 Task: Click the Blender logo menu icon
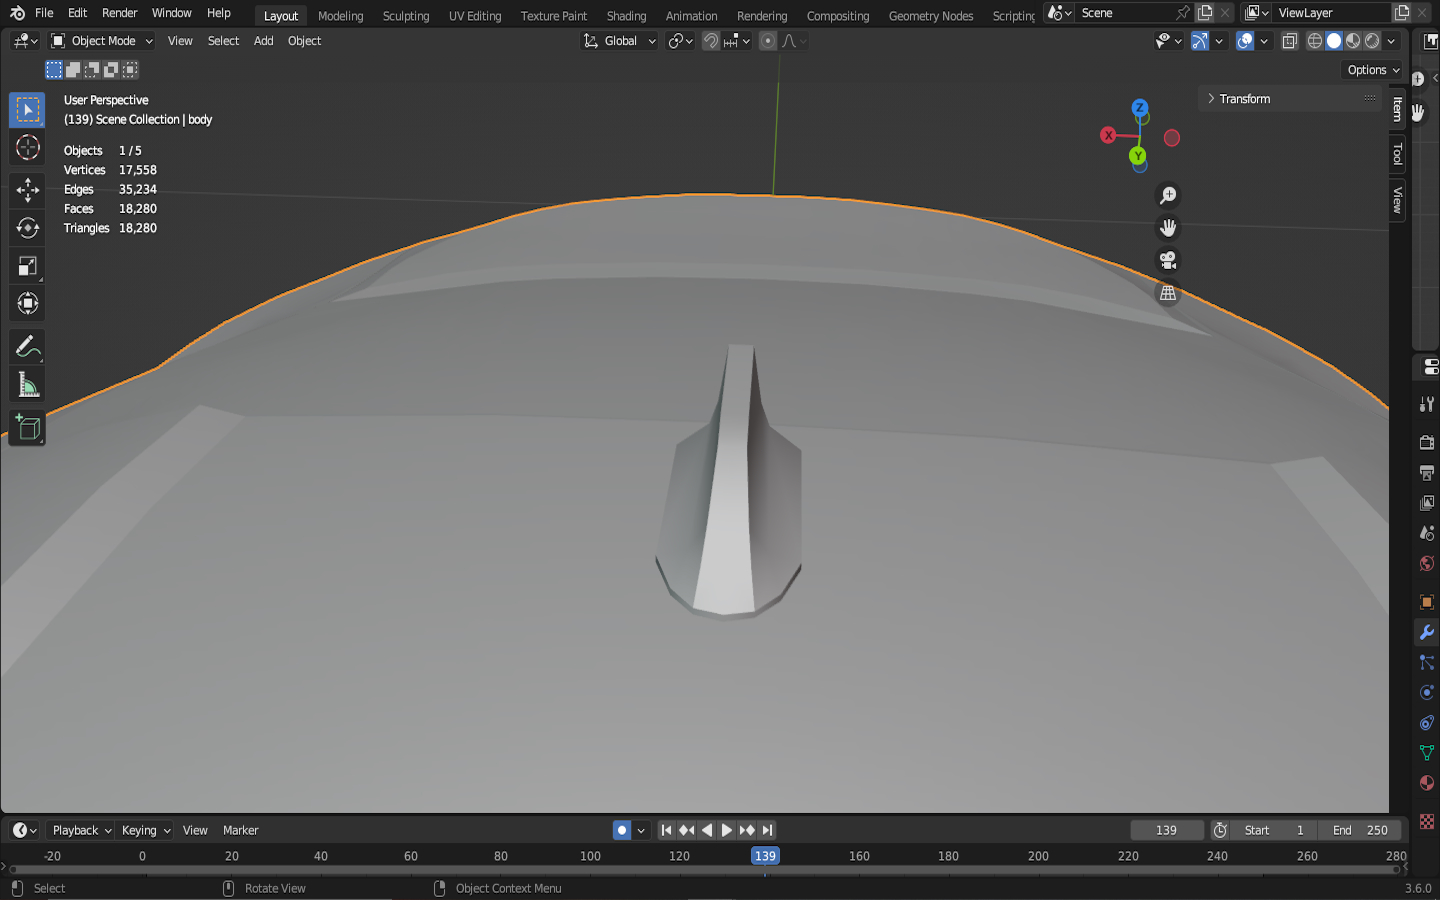(x=17, y=13)
